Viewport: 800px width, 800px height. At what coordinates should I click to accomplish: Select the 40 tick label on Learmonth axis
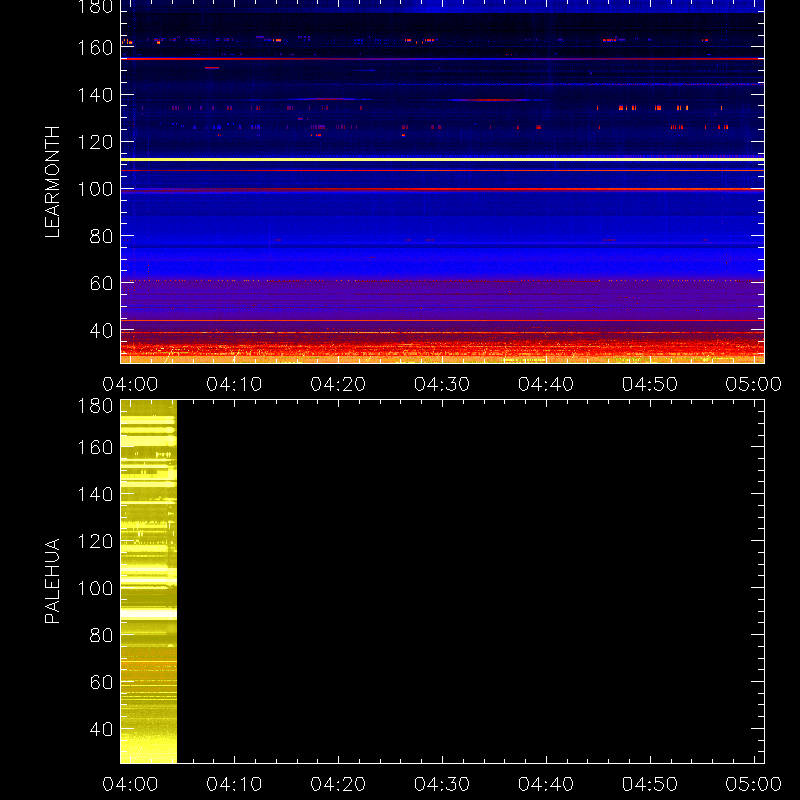(x=101, y=331)
